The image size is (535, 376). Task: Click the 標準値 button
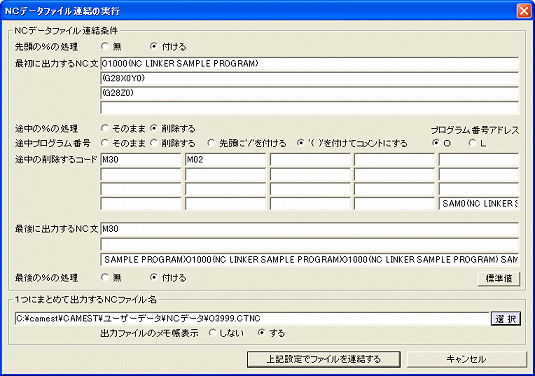tap(498, 278)
